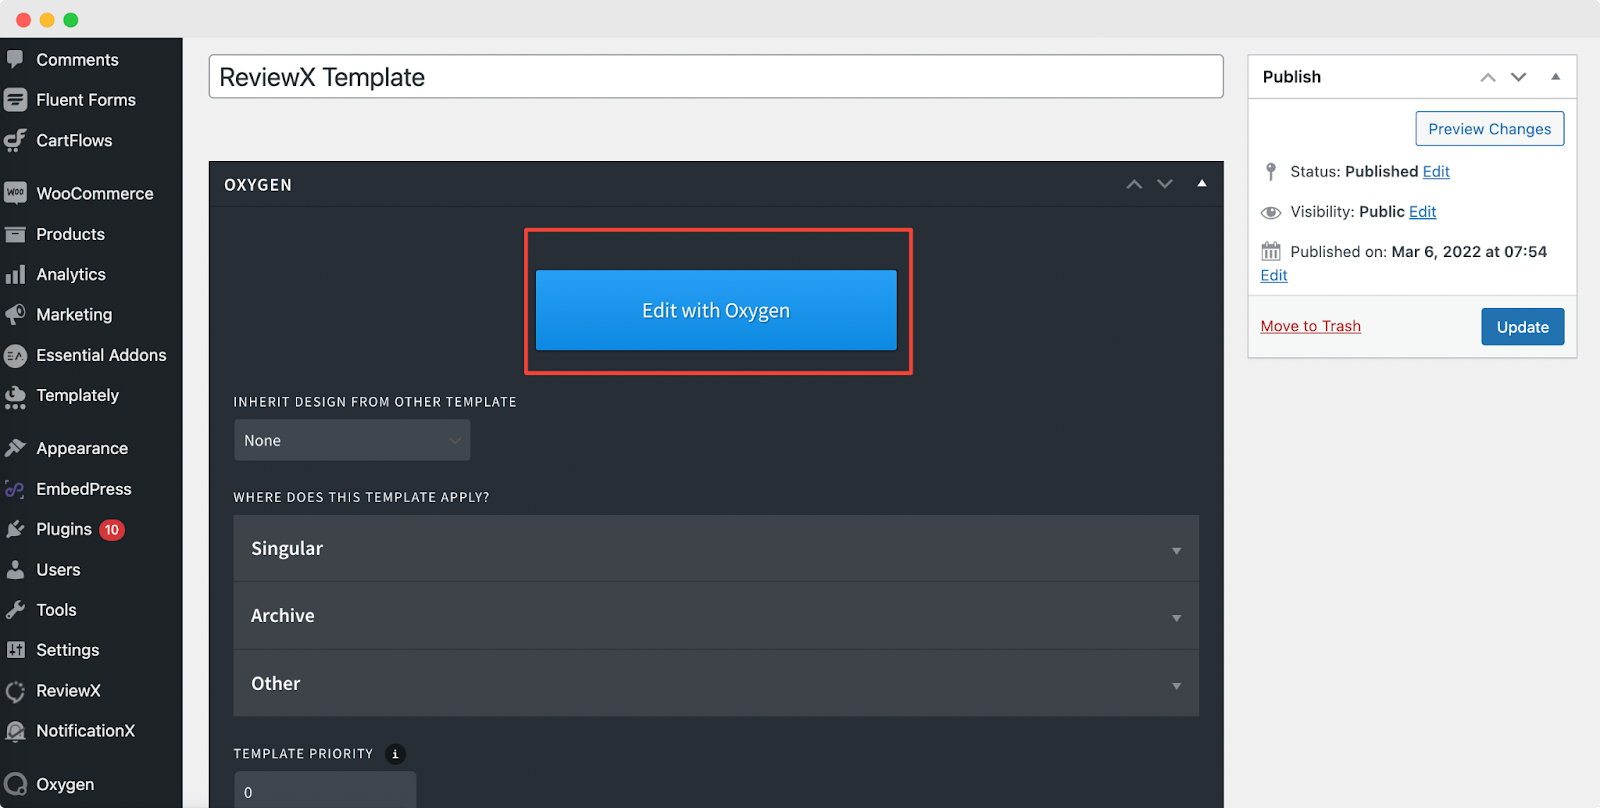
Task: Click the Products box icon
Action: (15, 234)
